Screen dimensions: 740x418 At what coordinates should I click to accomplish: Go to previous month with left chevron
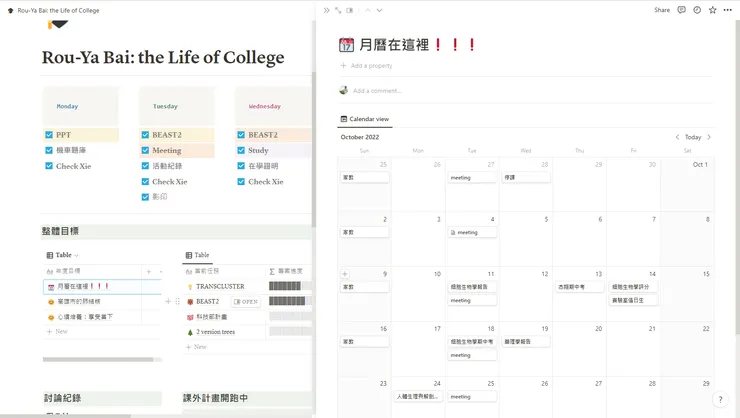pyautogui.click(x=678, y=137)
